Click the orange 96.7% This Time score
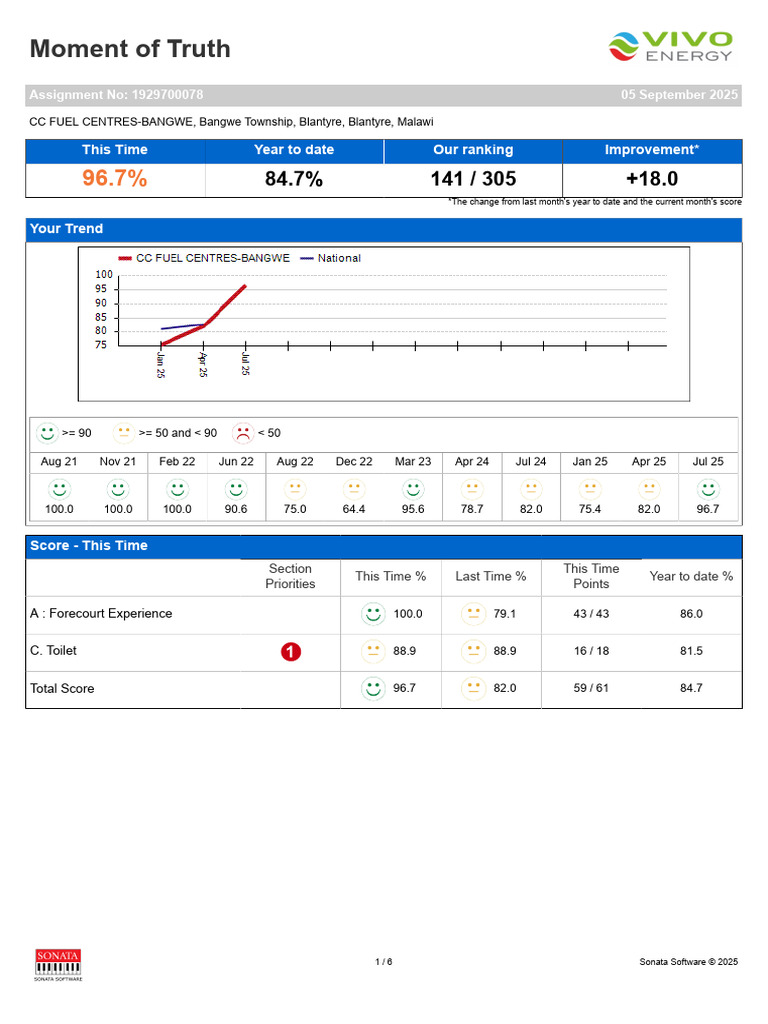The height and width of the screenshot is (1024, 768). pyautogui.click(x=114, y=178)
